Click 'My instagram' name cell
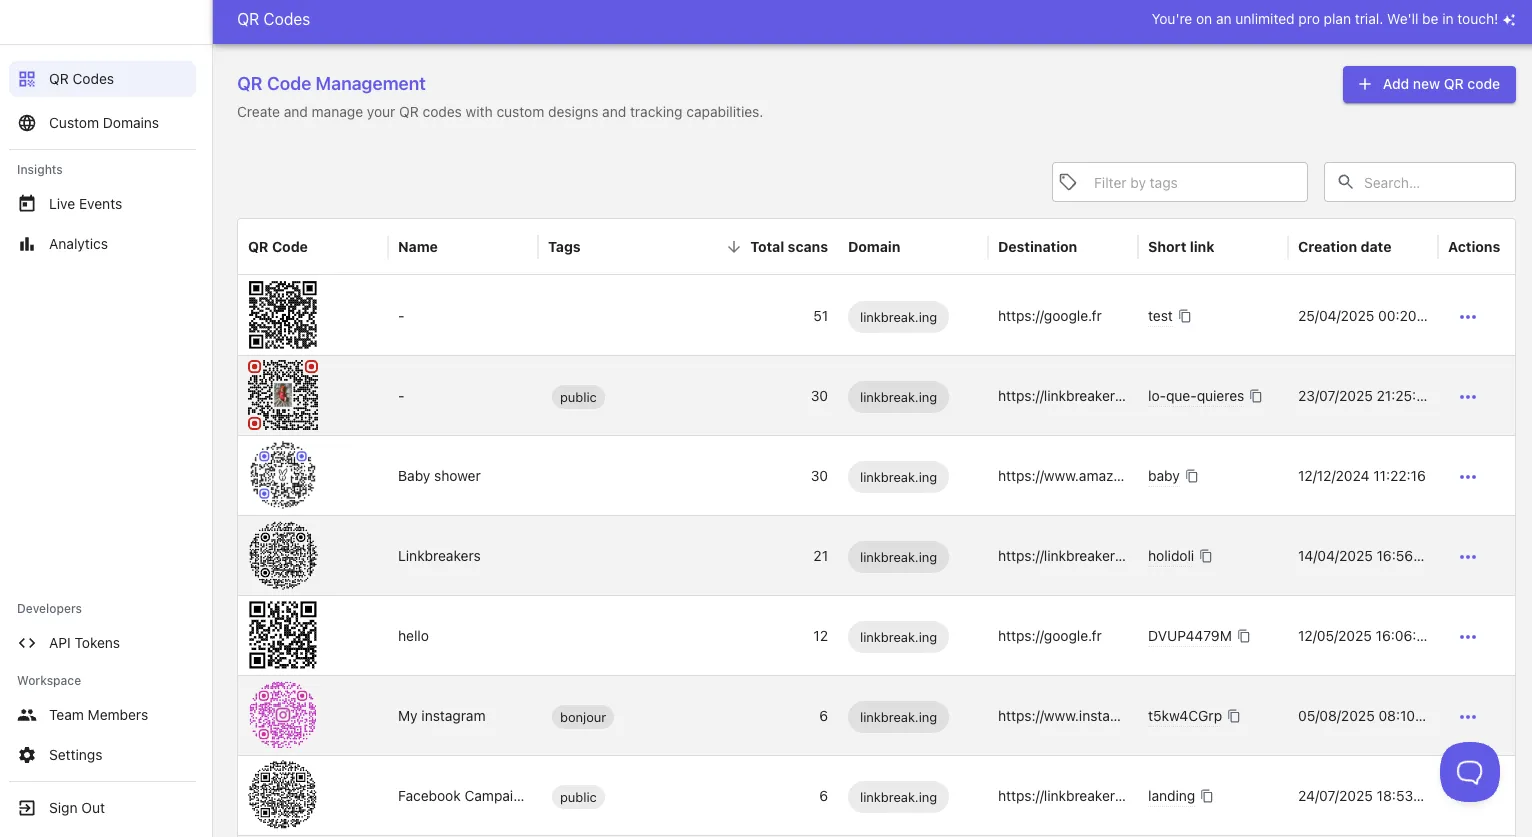This screenshot has width=1532, height=837. tap(442, 716)
